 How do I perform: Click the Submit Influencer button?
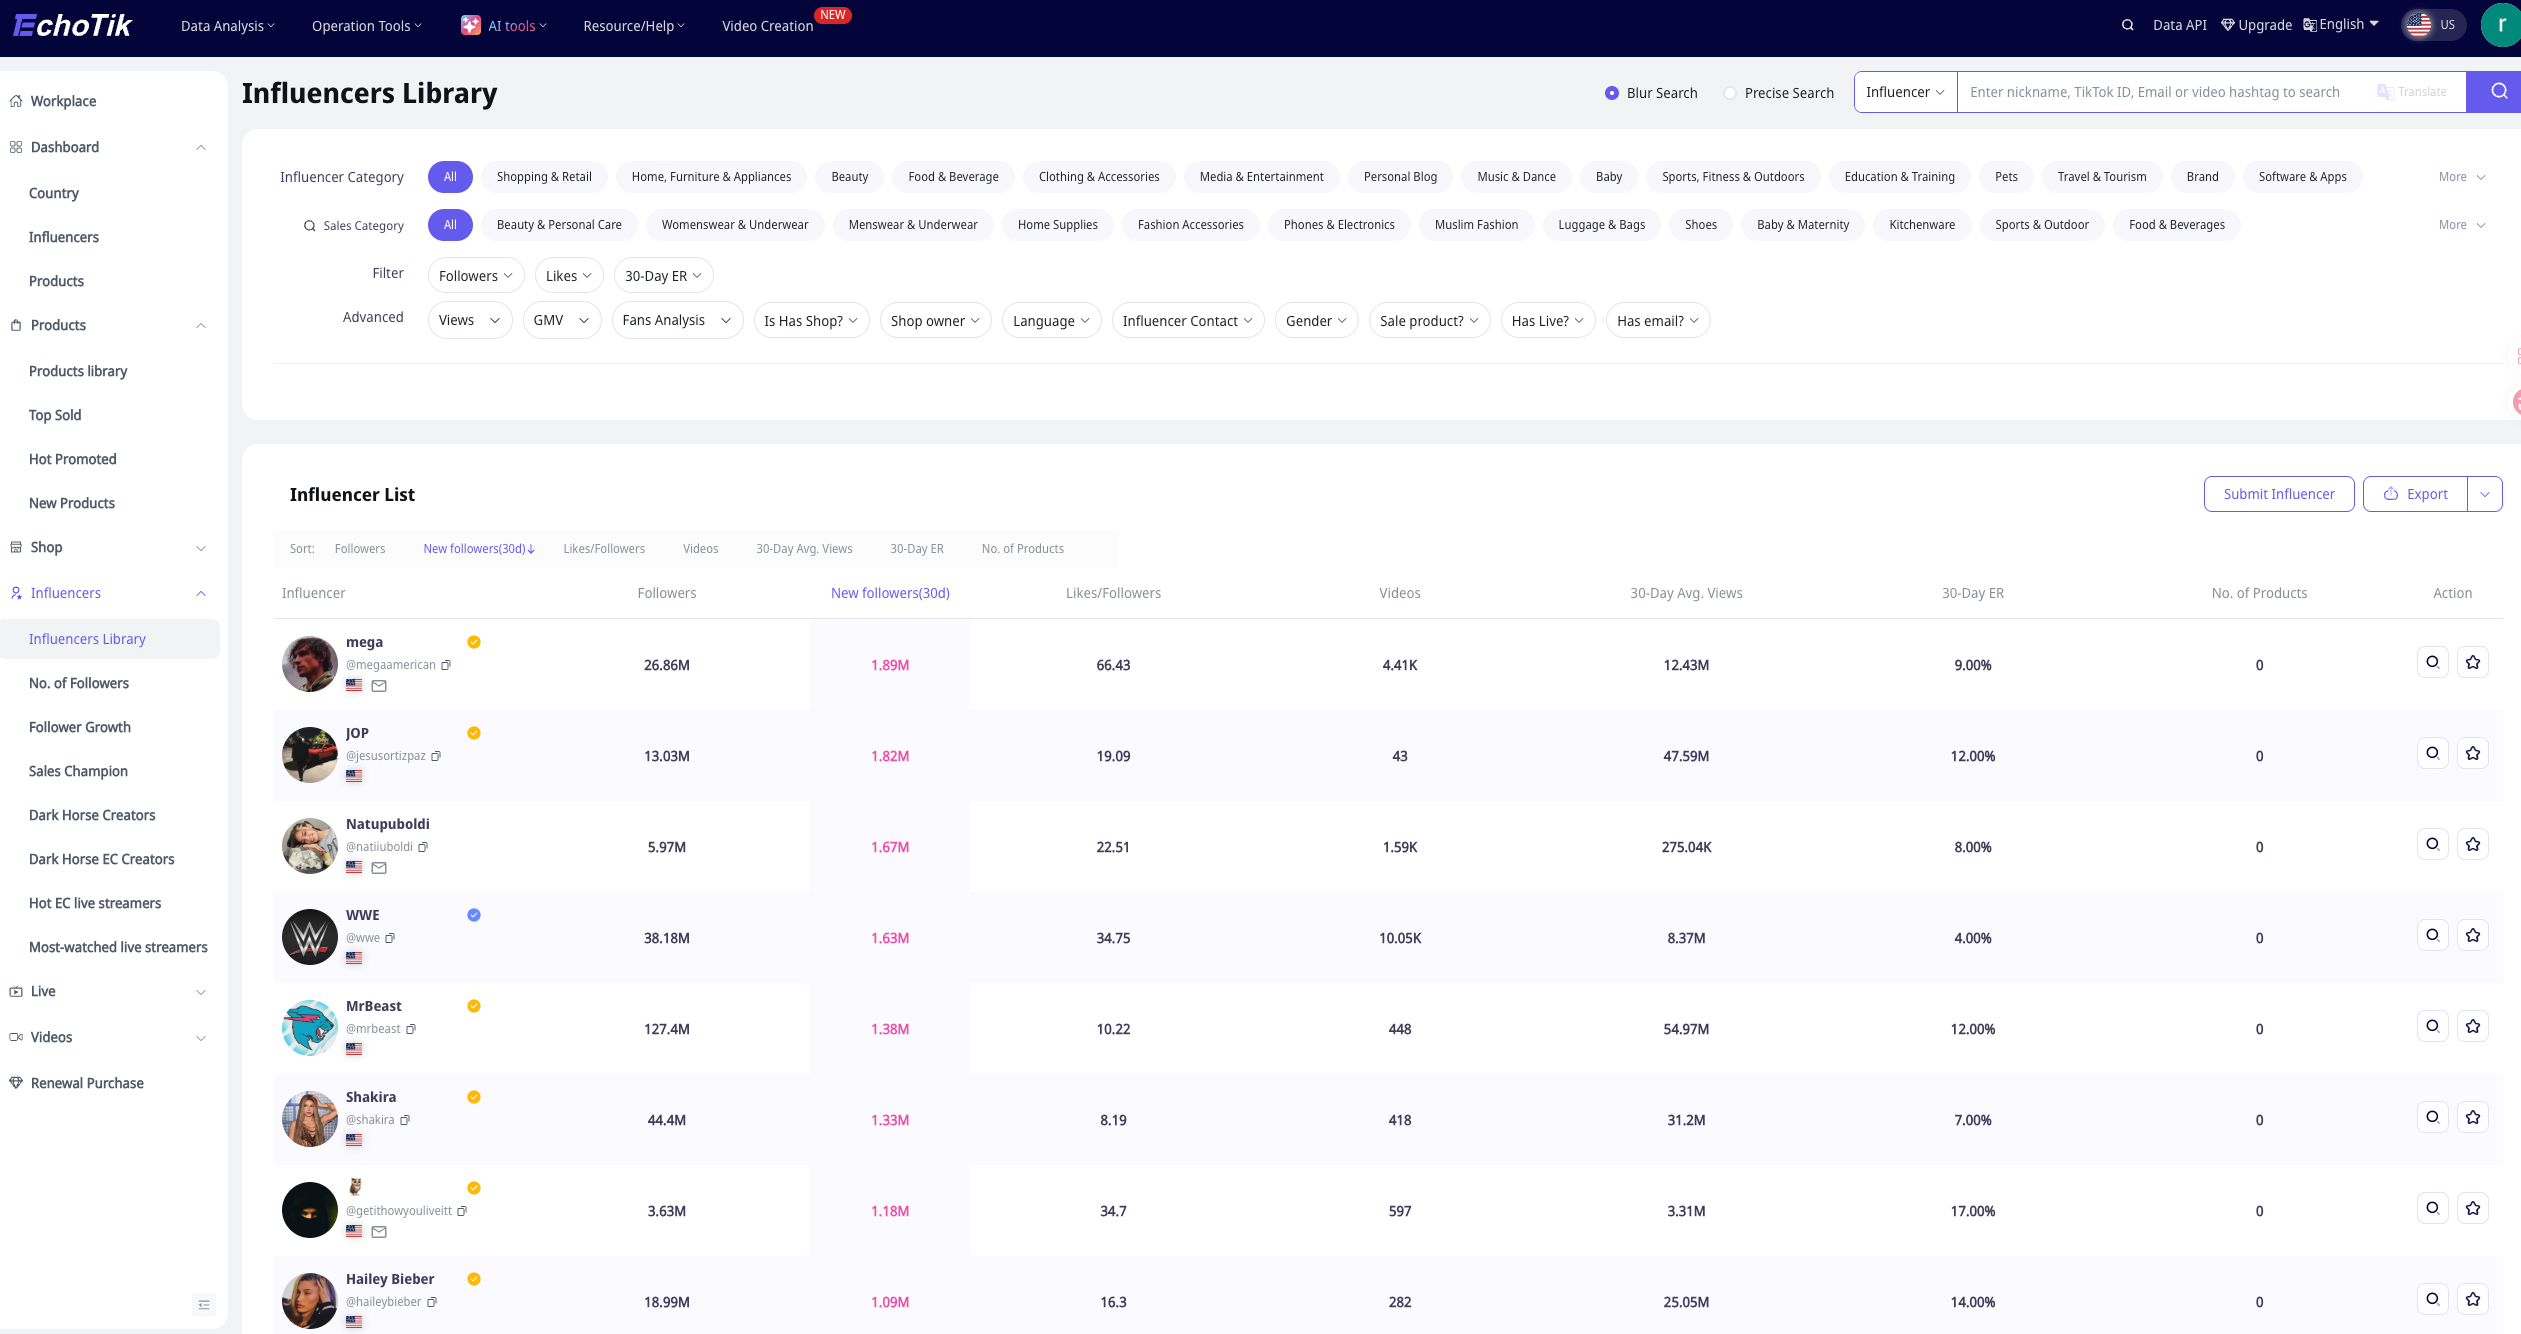(x=2279, y=494)
